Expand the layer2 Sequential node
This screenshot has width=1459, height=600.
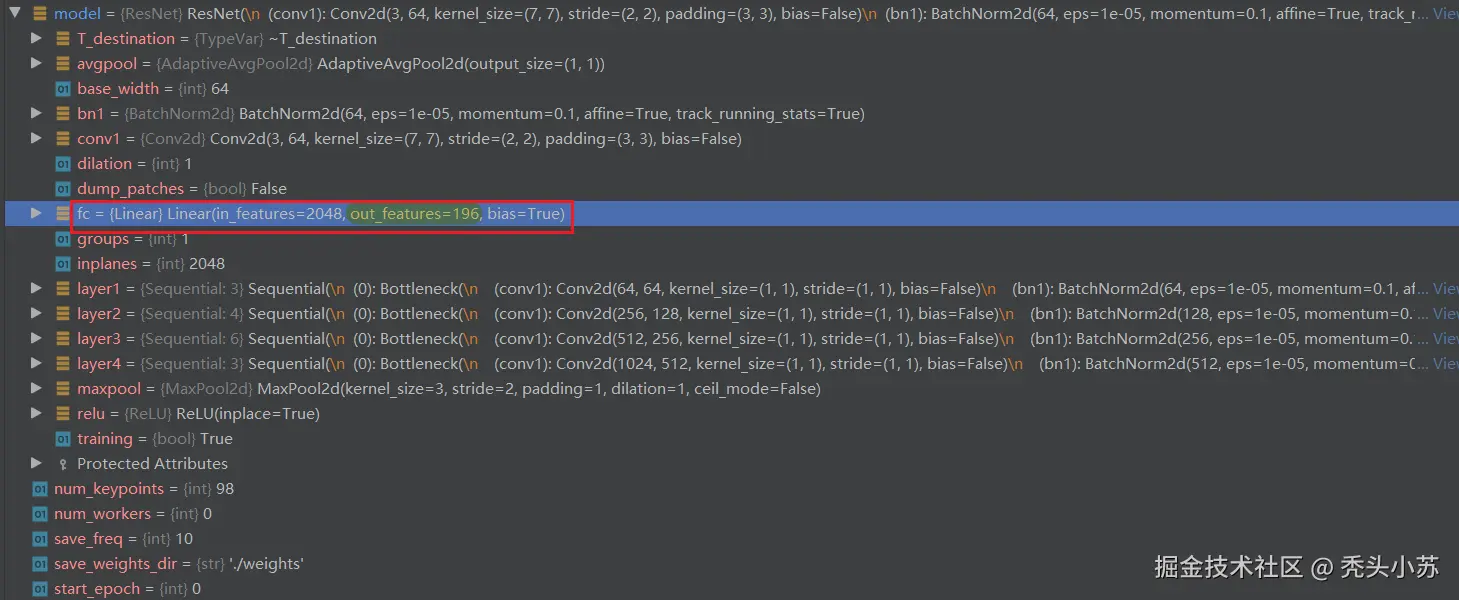tap(37, 313)
